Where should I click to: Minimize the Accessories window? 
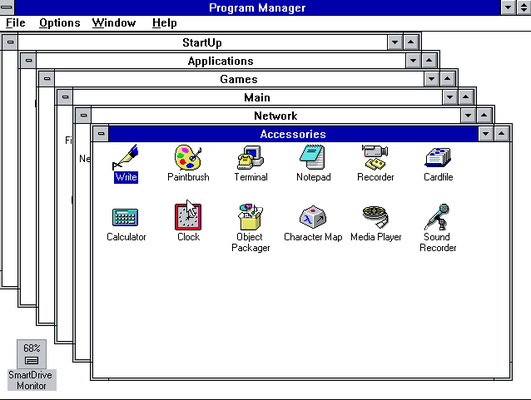pos(486,134)
